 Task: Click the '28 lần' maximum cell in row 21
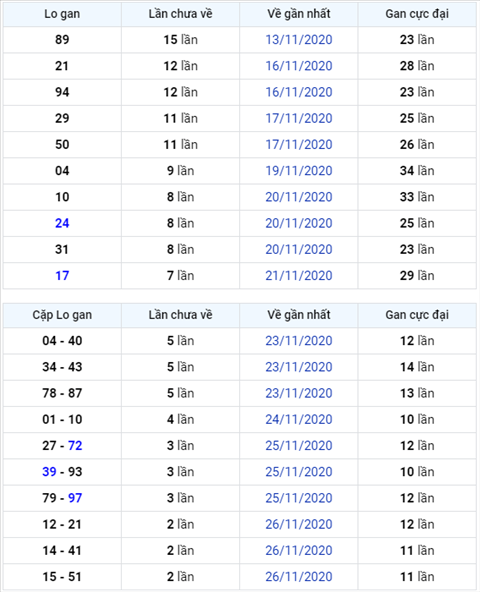(x=417, y=66)
